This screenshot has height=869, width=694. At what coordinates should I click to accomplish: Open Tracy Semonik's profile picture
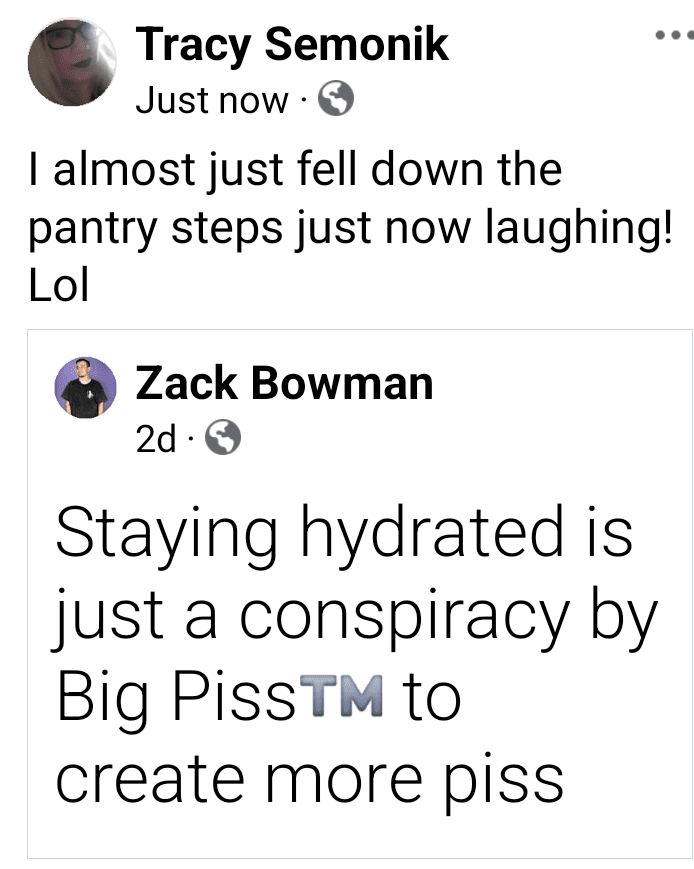pyautogui.click(x=69, y=63)
